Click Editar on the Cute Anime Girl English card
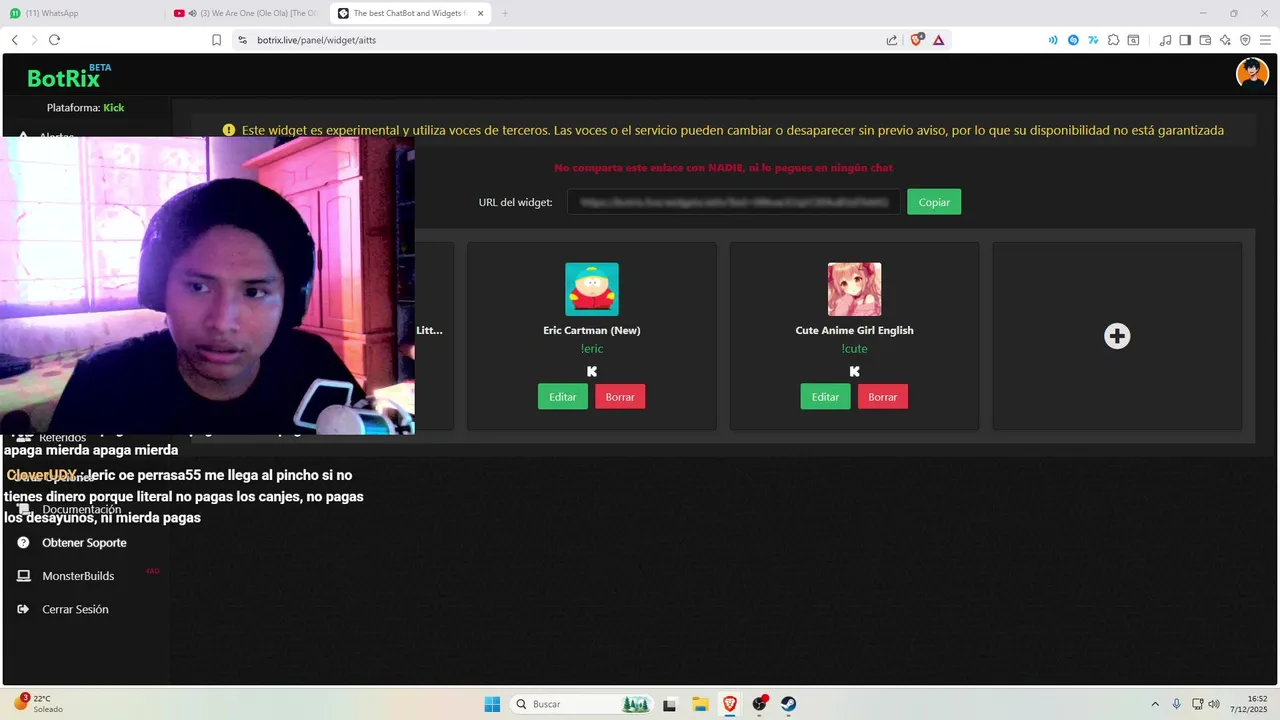 tap(825, 397)
